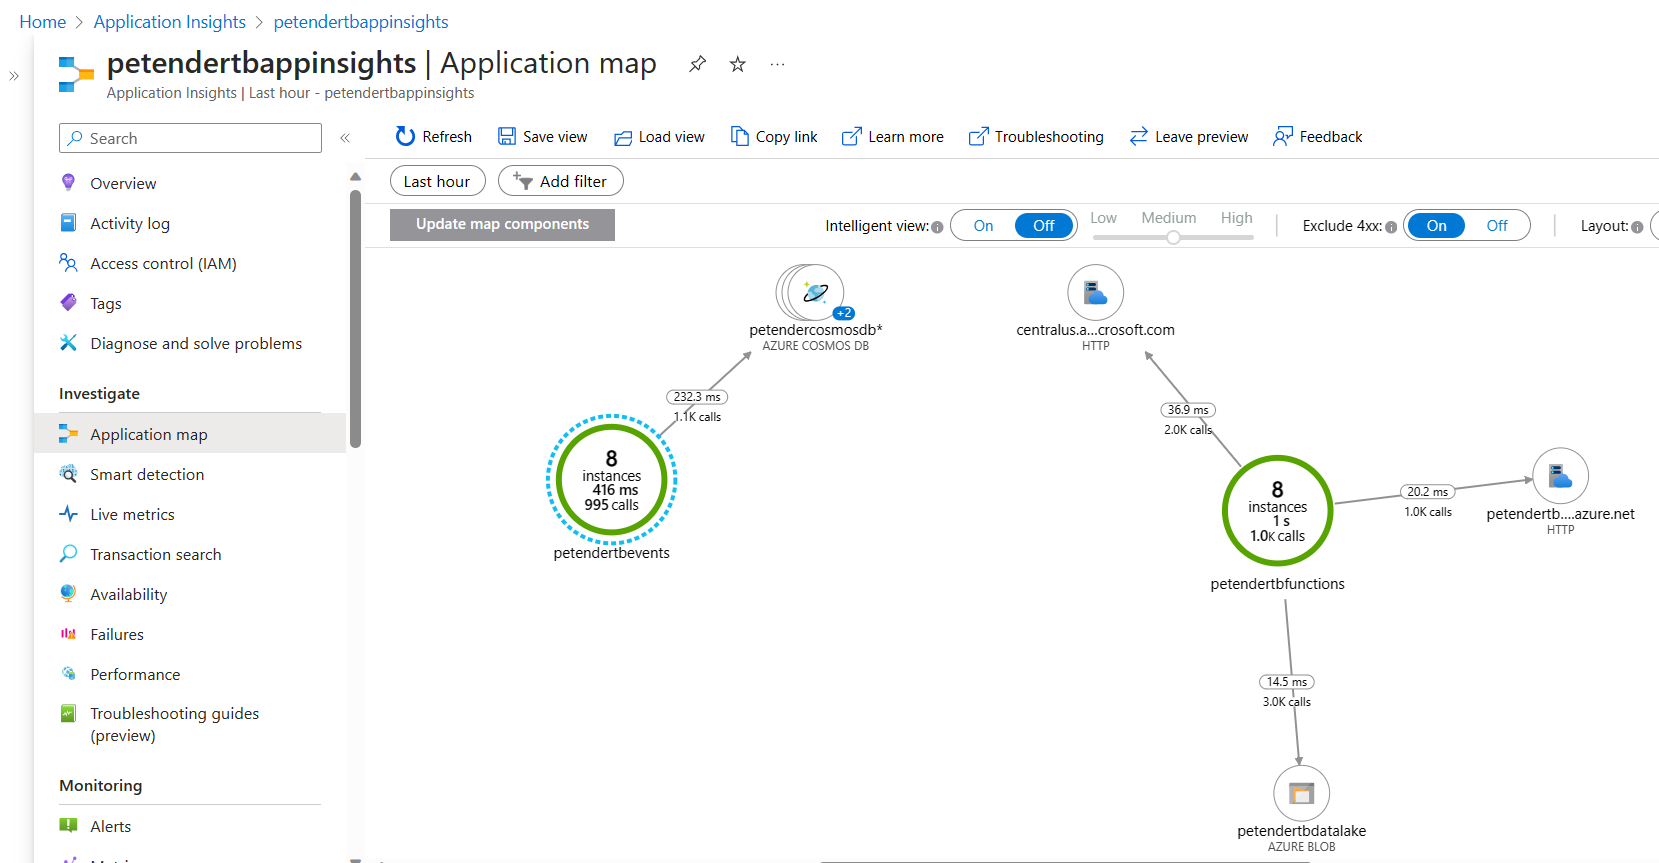Click the Save view disk icon
Image resolution: width=1659 pixels, height=863 pixels.
coord(507,136)
